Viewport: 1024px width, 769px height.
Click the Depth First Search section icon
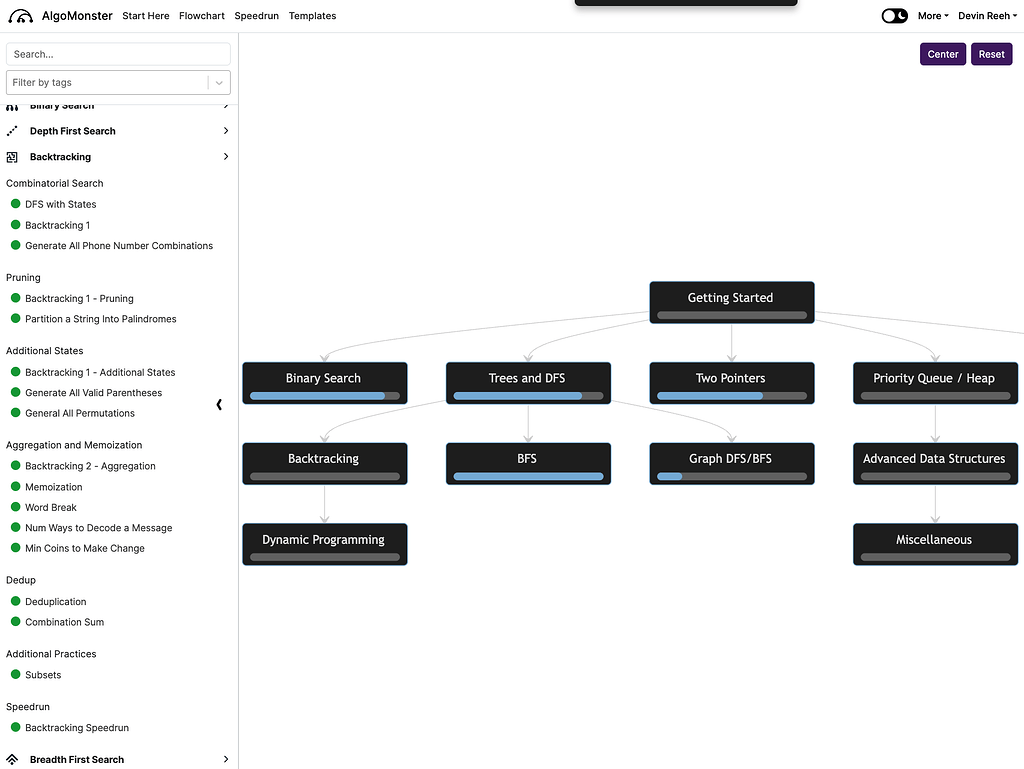click(12, 131)
